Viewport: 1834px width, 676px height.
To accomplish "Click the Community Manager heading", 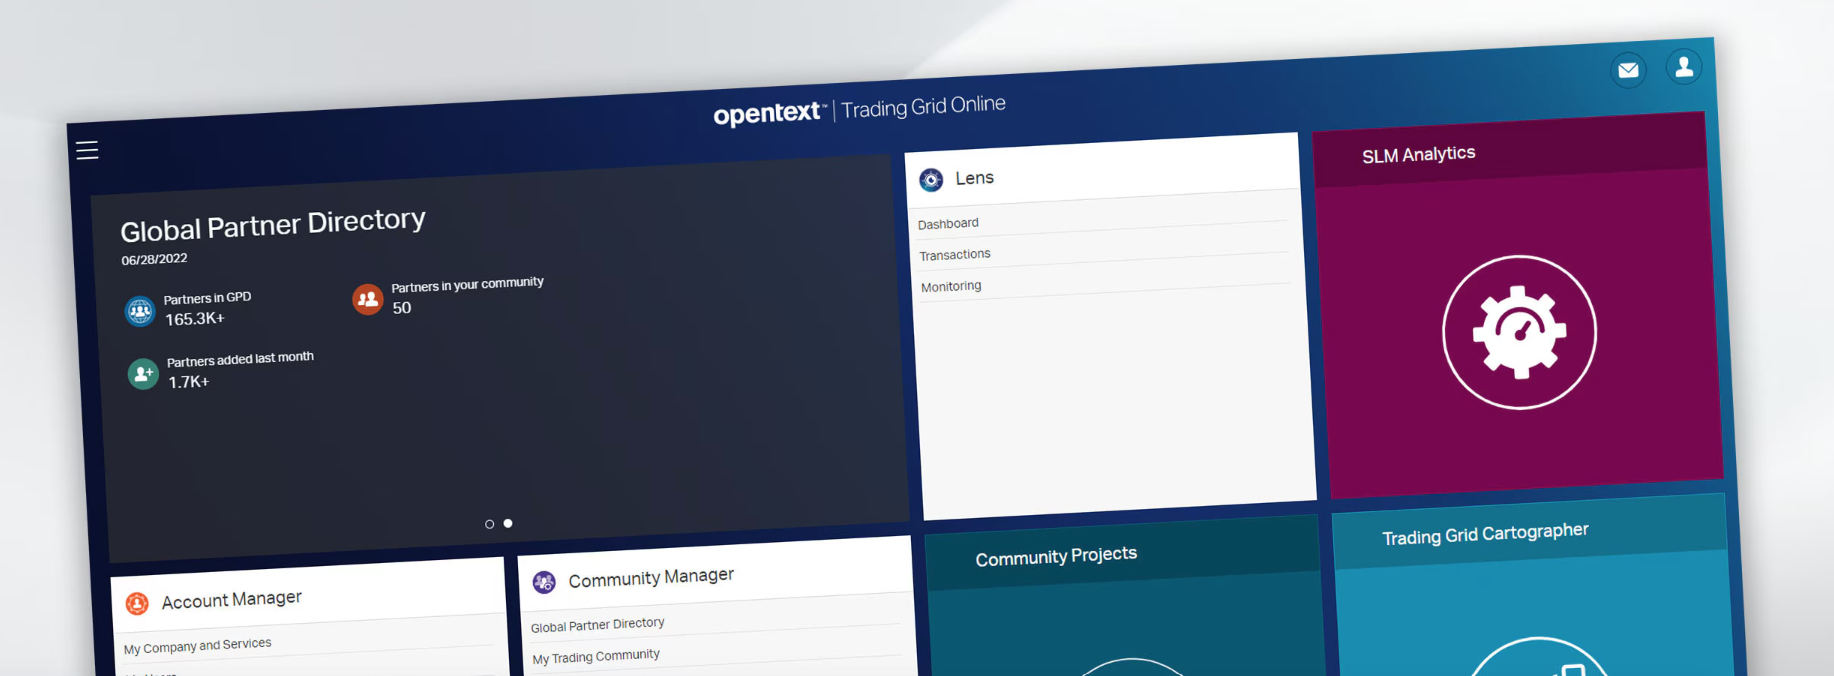I will 651,577.
